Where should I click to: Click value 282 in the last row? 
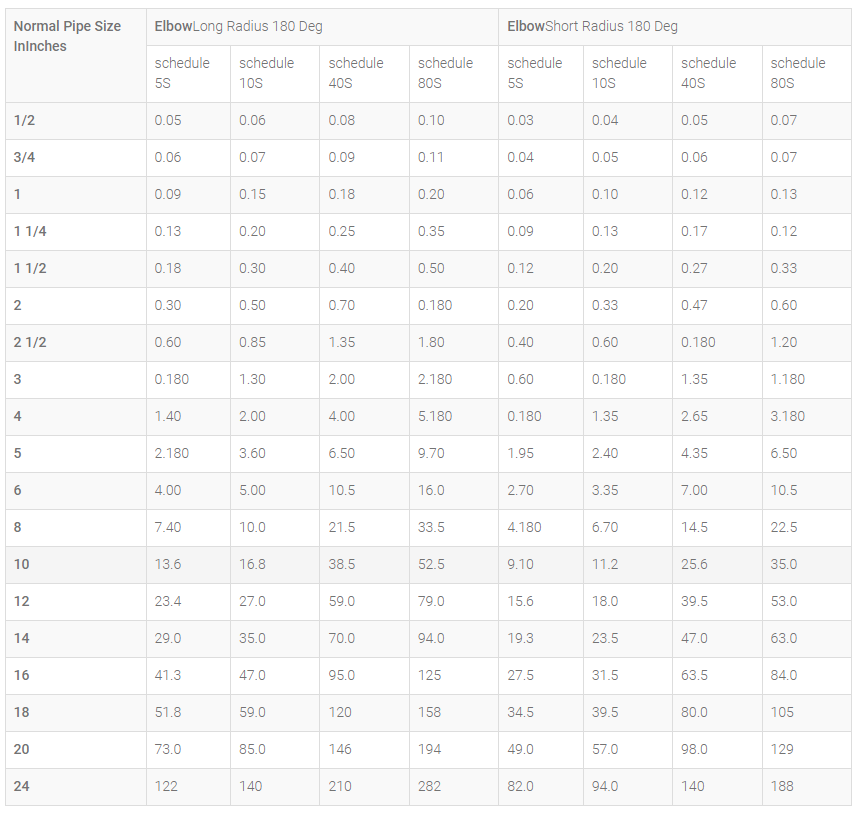point(430,786)
